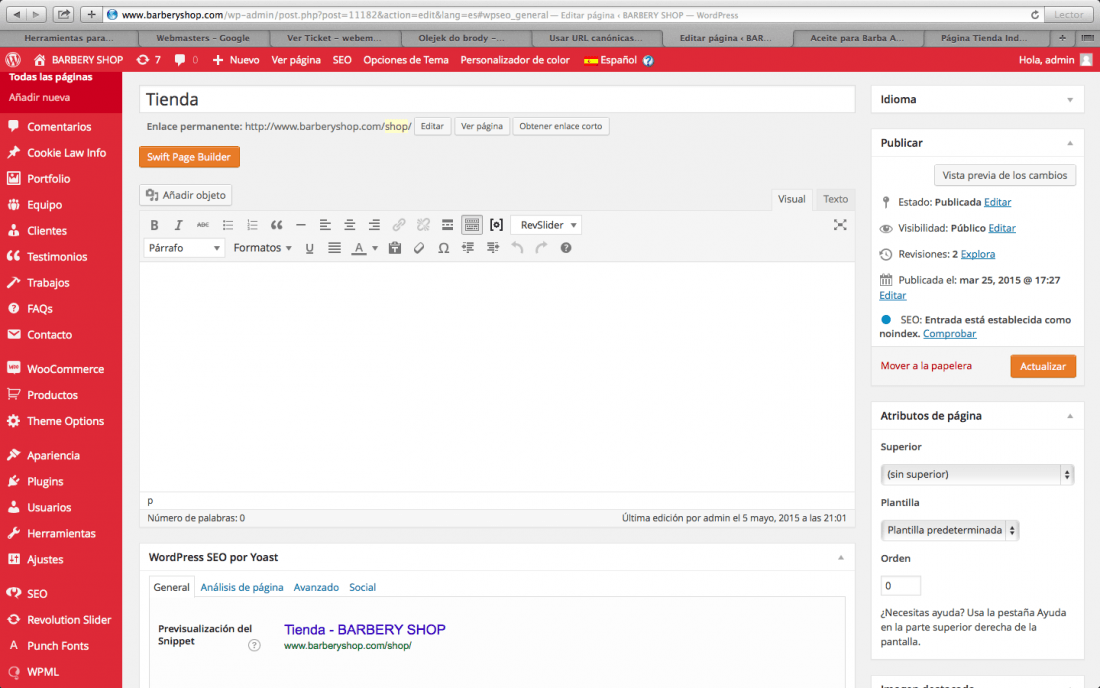The width and height of the screenshot is (1100, 688).
Task: Toggle bold formatting in the editor
Action: tap(154, 225)
